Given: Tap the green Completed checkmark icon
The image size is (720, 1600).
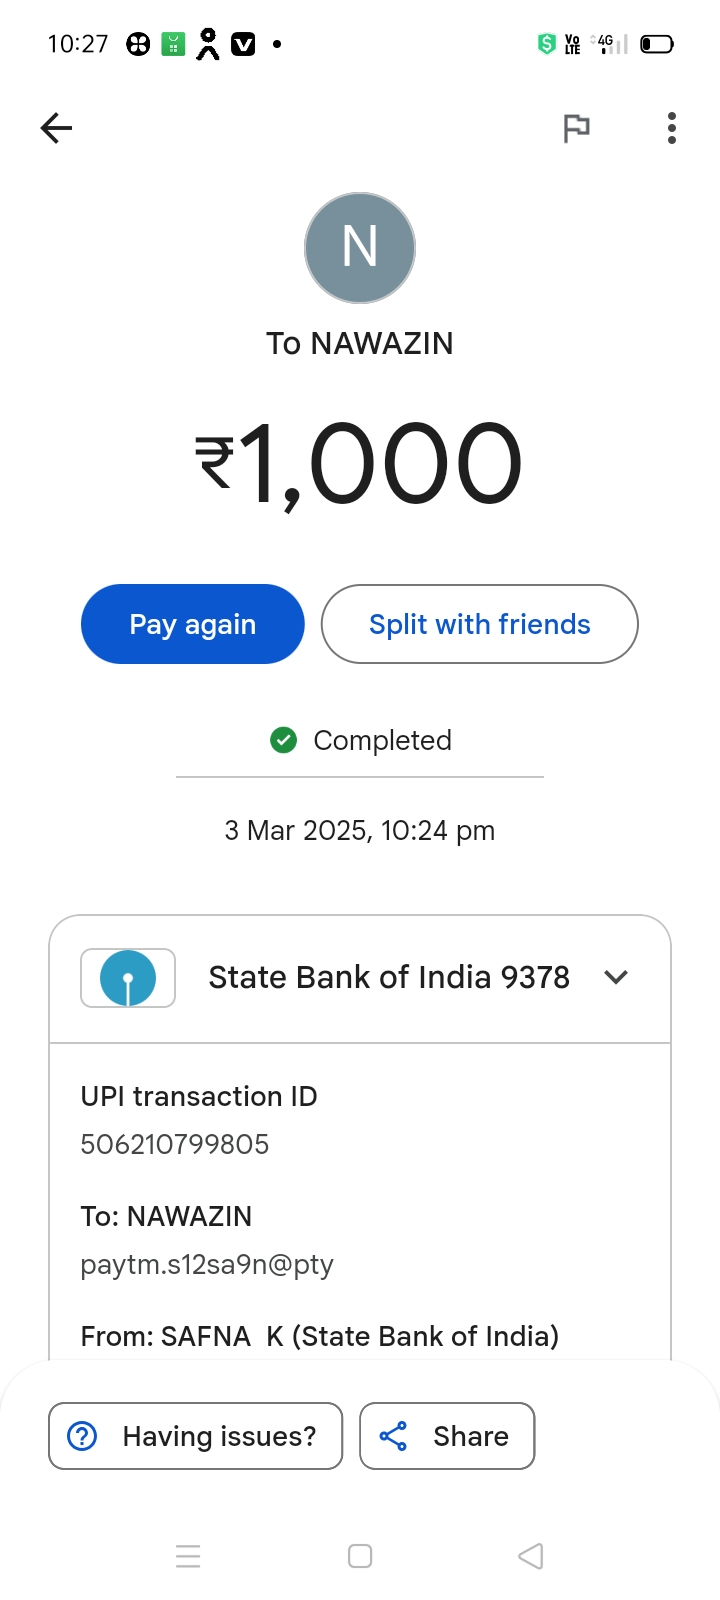Looking at the screenshot, I should point(284,740).
